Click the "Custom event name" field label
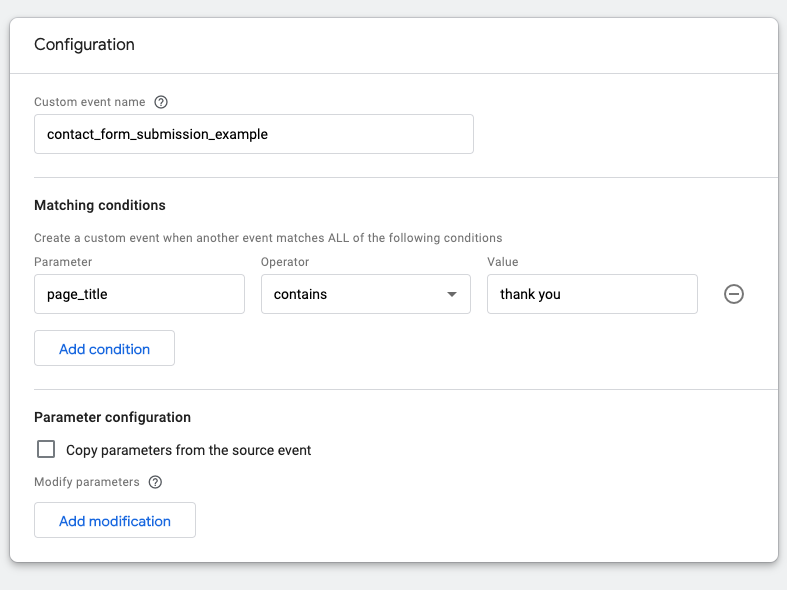The width and height of the screenshot is (787, 590). (x=89, y=102)
